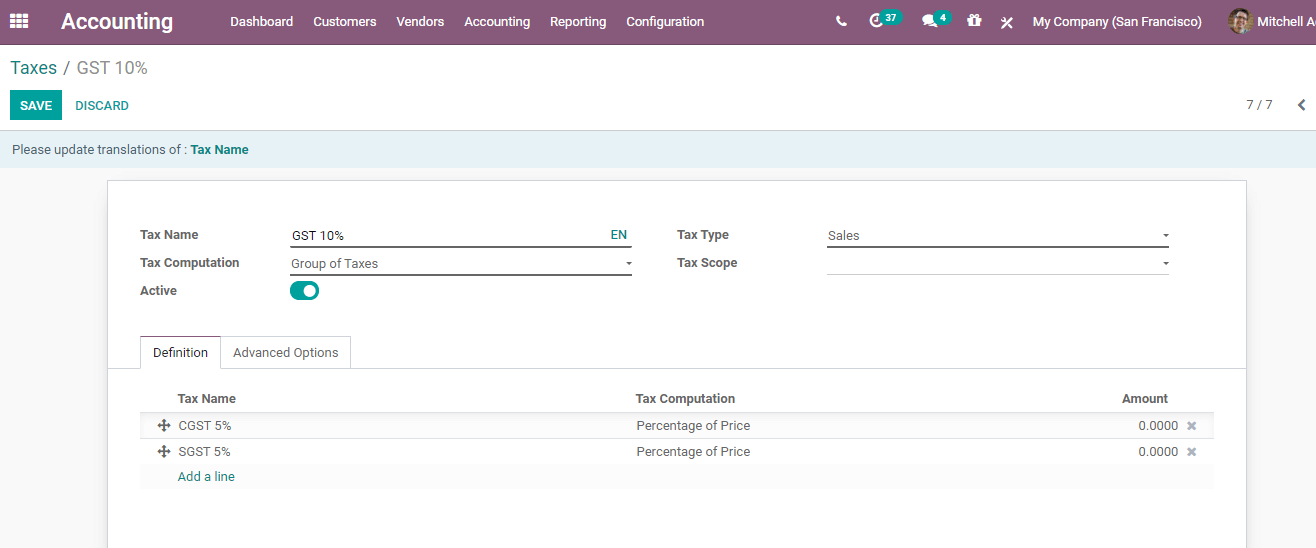Open activities clock icon with 37 badge

883,20
